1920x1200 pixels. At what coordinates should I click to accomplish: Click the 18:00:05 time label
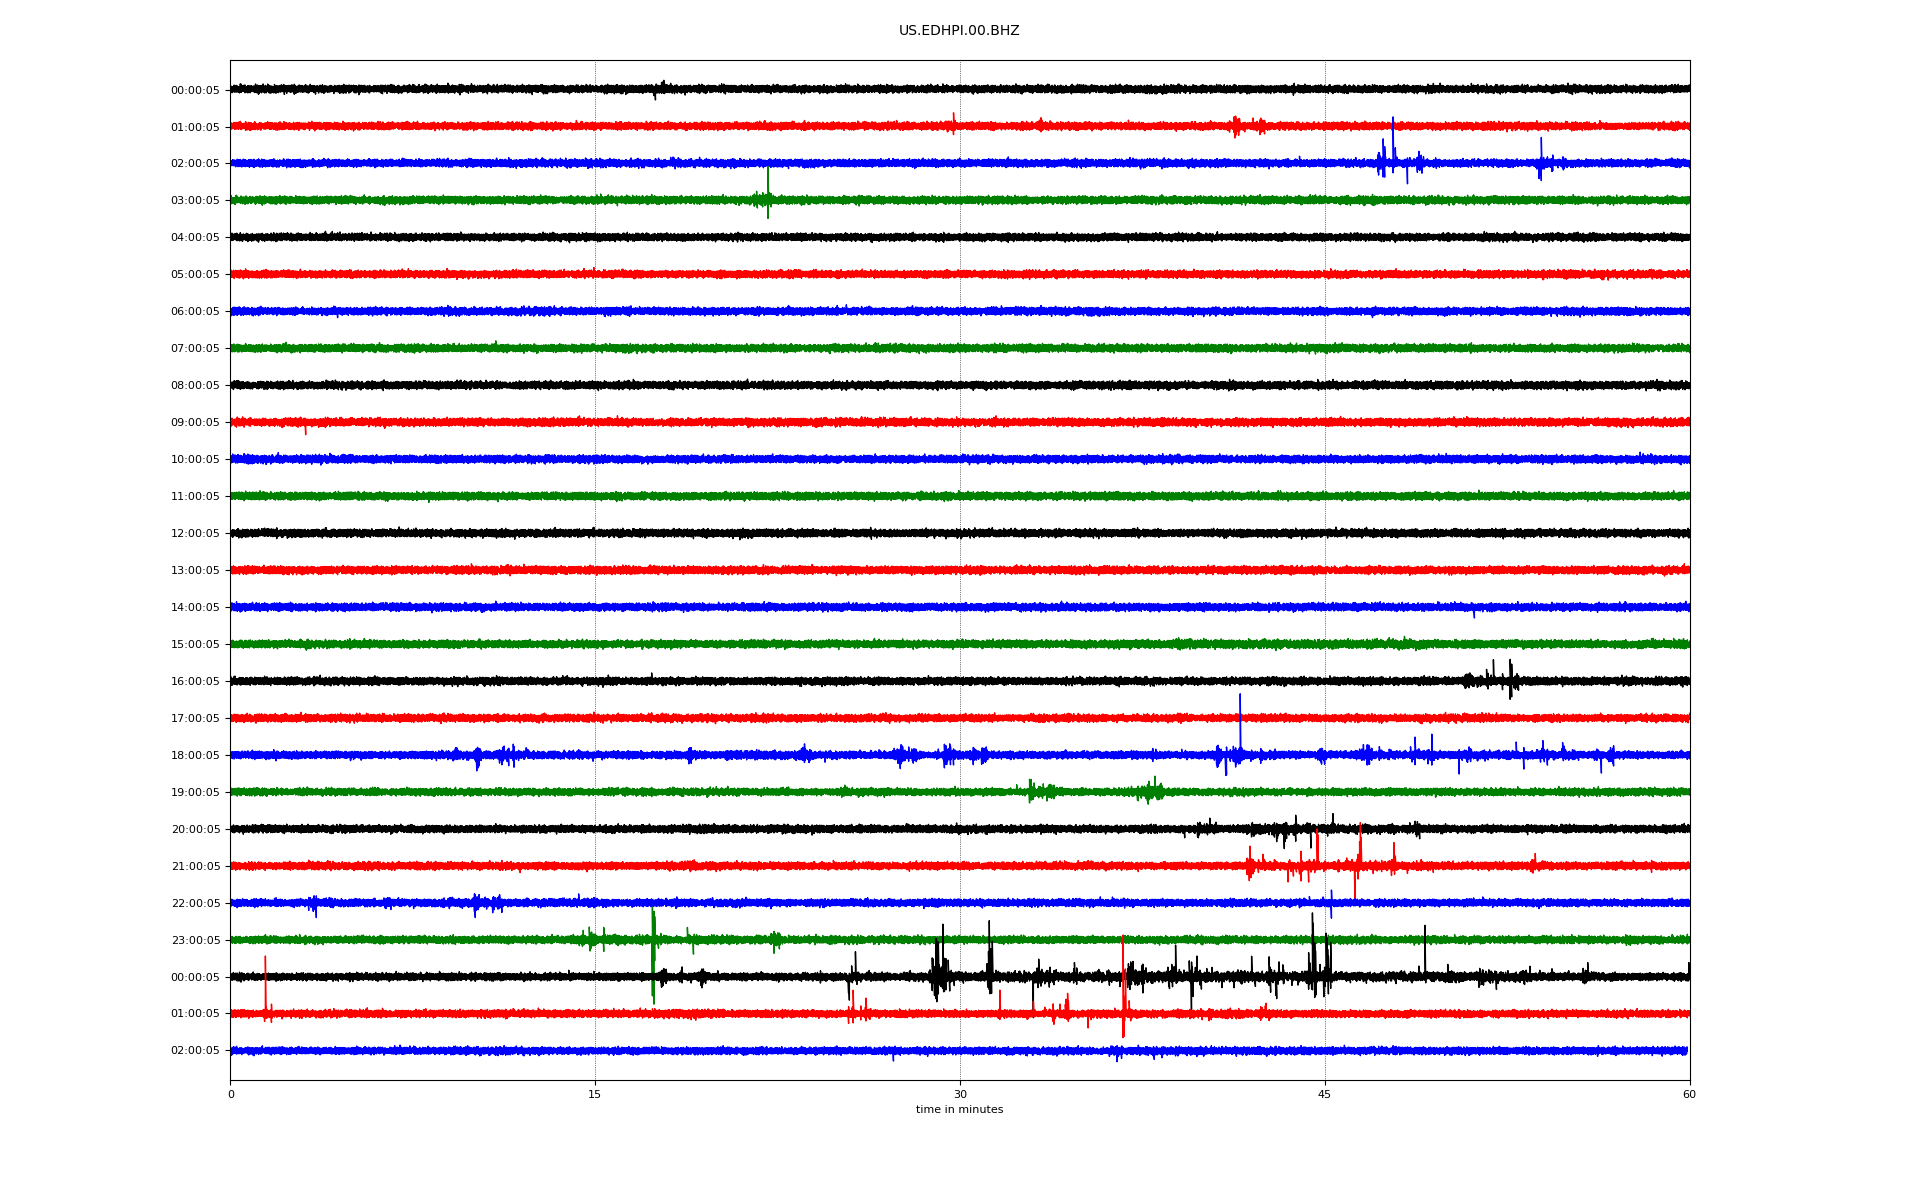click(195, 756)
